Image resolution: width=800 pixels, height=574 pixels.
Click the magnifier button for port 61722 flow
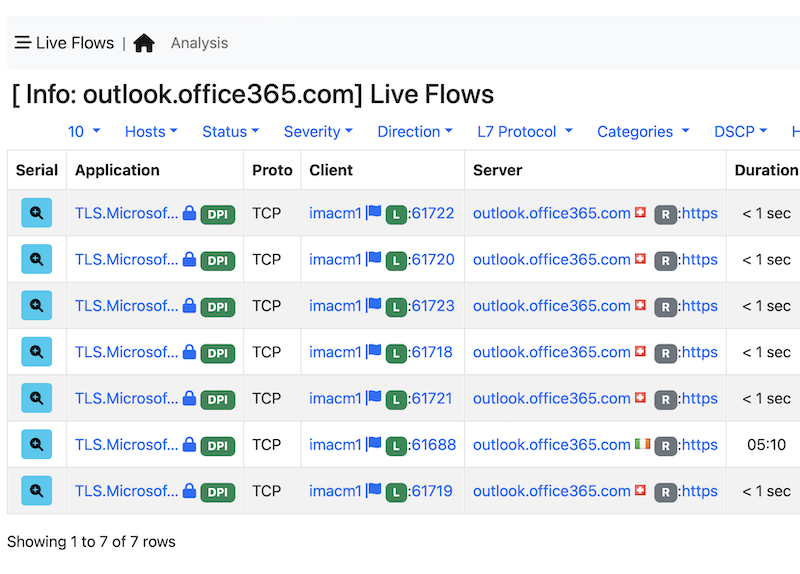pos(37,213)
